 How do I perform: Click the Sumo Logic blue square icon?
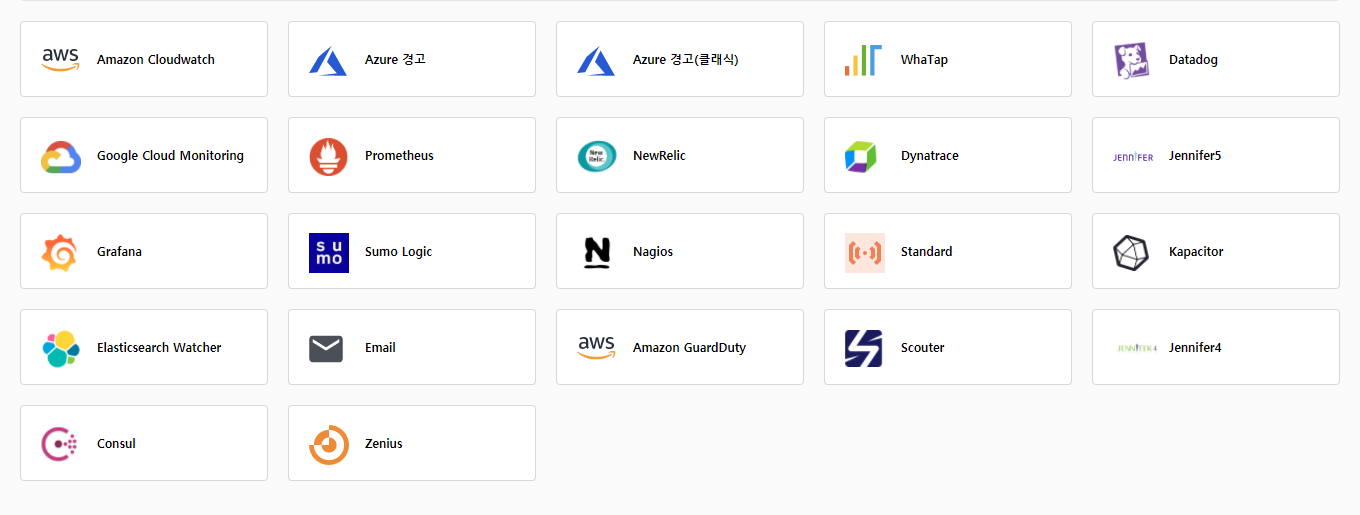(328, 252)
